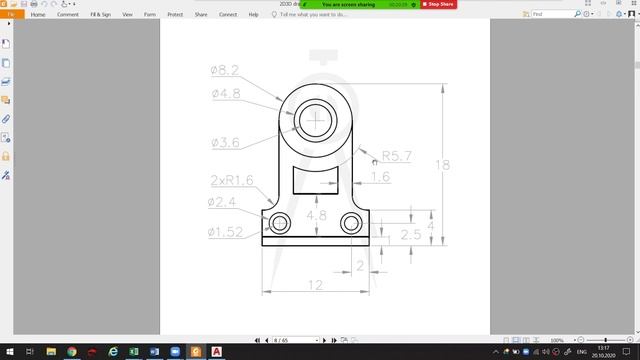Open the Comment ribbon tab
This screenshot has height=360, width=640.
click(x=68, y=14)
